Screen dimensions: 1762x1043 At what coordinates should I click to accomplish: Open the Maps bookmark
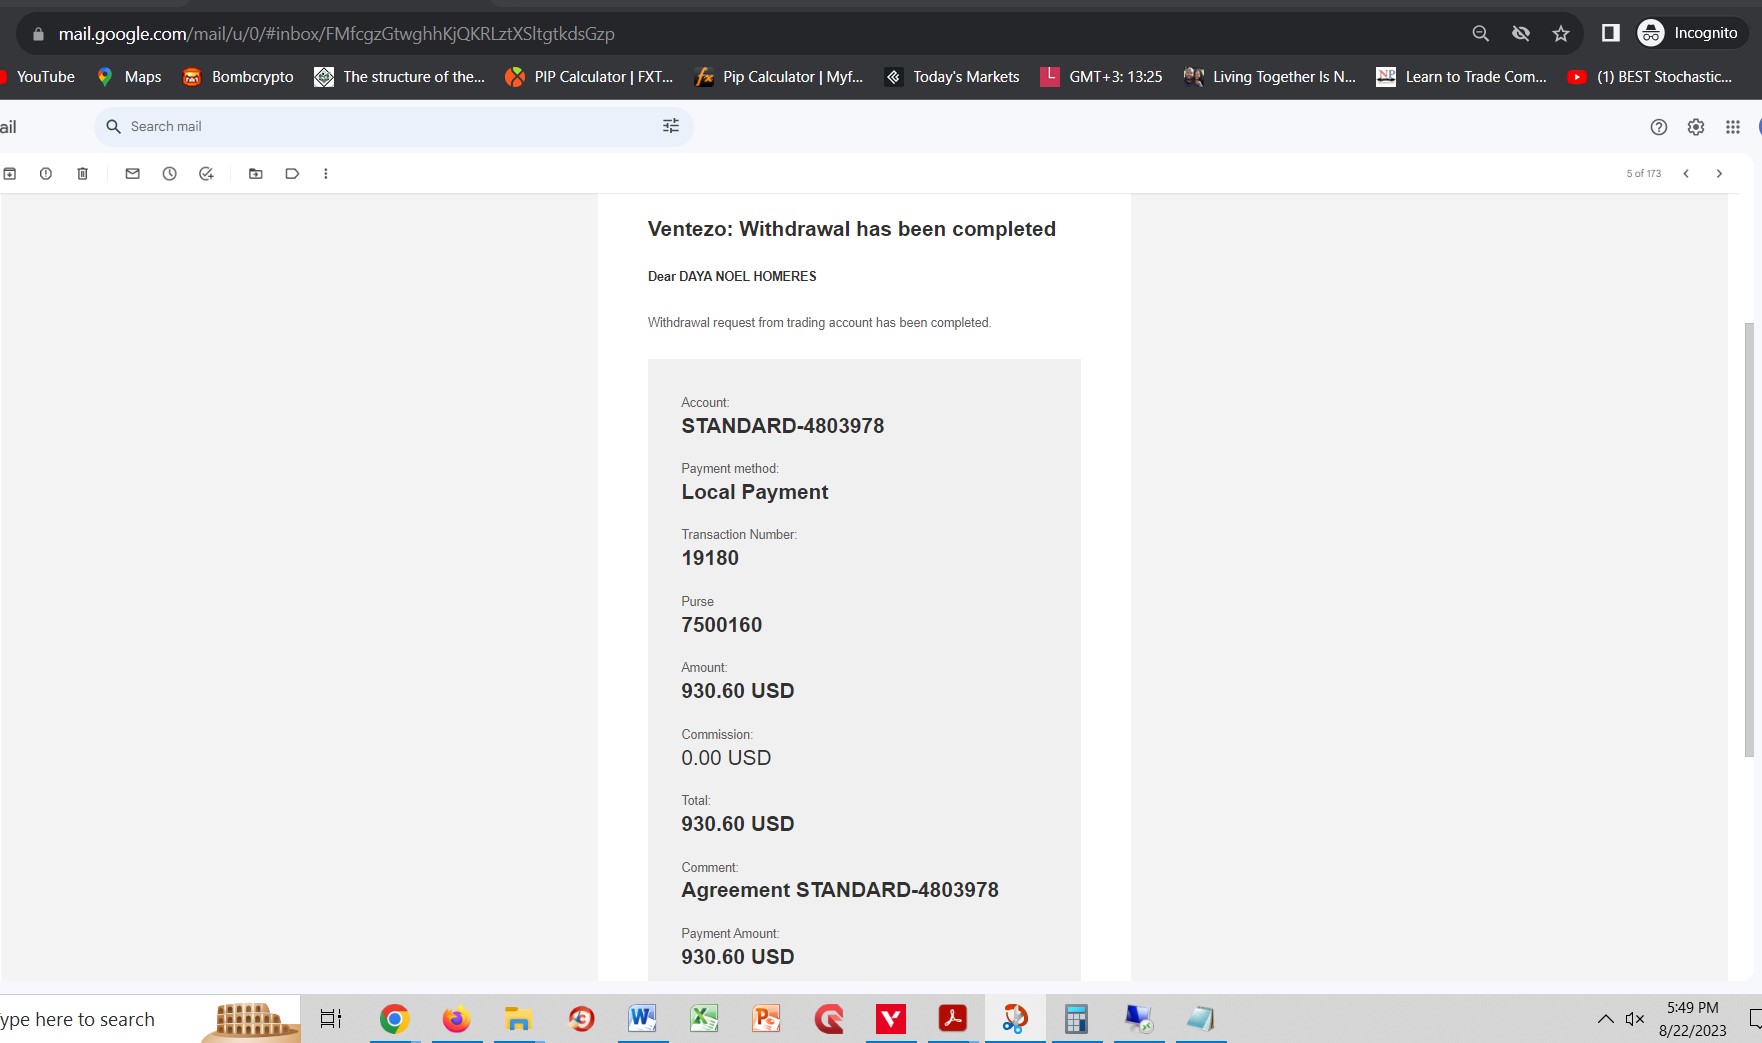pyautogui.click(x=129, y=77)
